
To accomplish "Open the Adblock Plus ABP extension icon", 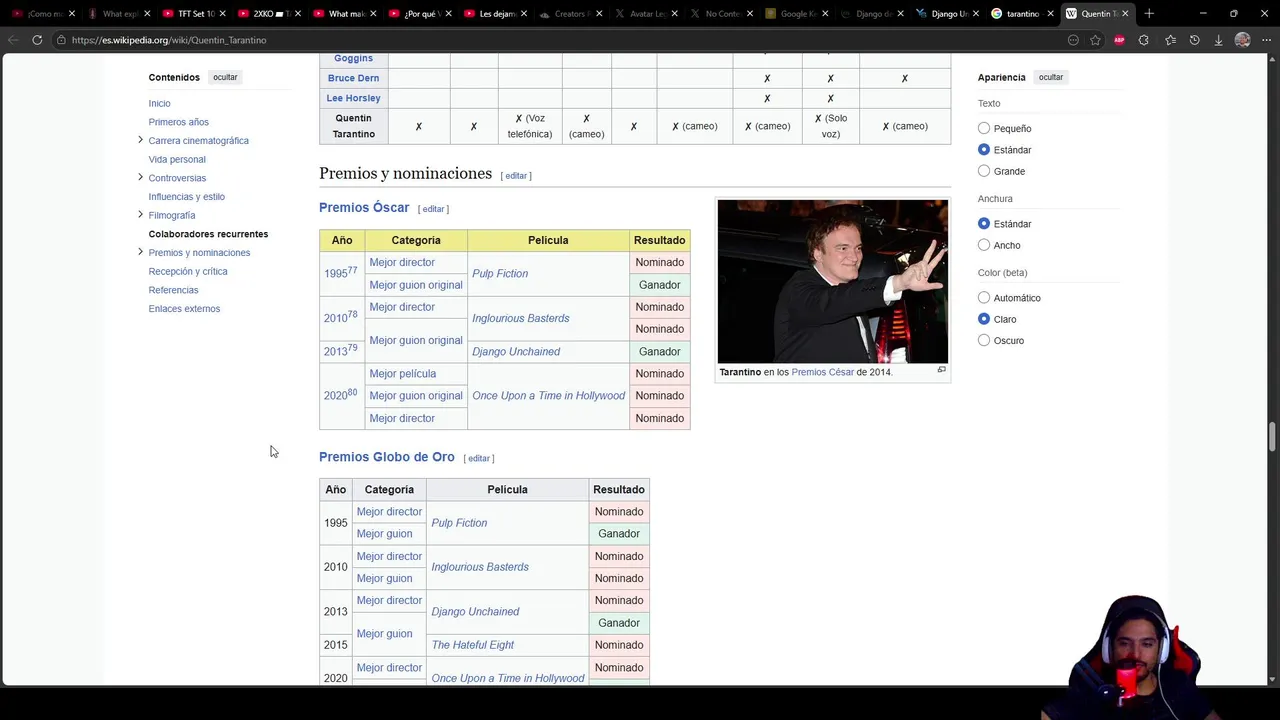I will [1119, 40].
